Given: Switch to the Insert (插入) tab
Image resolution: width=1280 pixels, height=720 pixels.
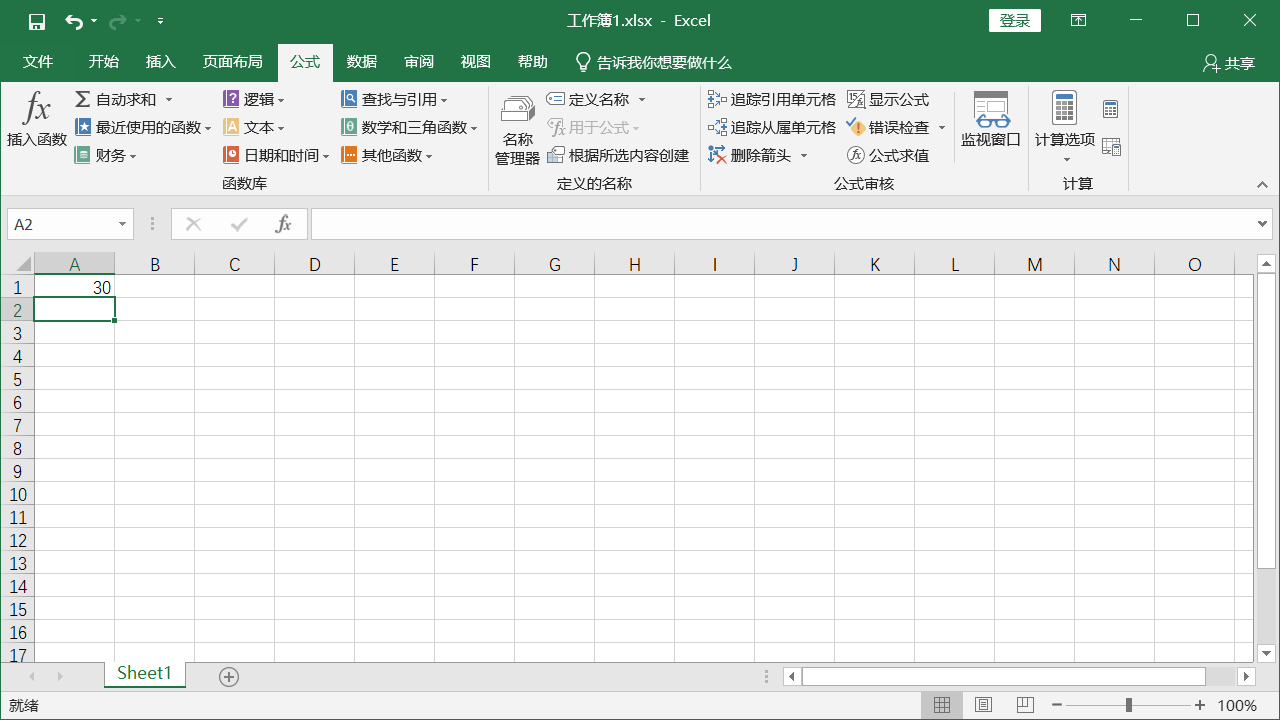Looking at the screenshot, I should pos(160,62).
